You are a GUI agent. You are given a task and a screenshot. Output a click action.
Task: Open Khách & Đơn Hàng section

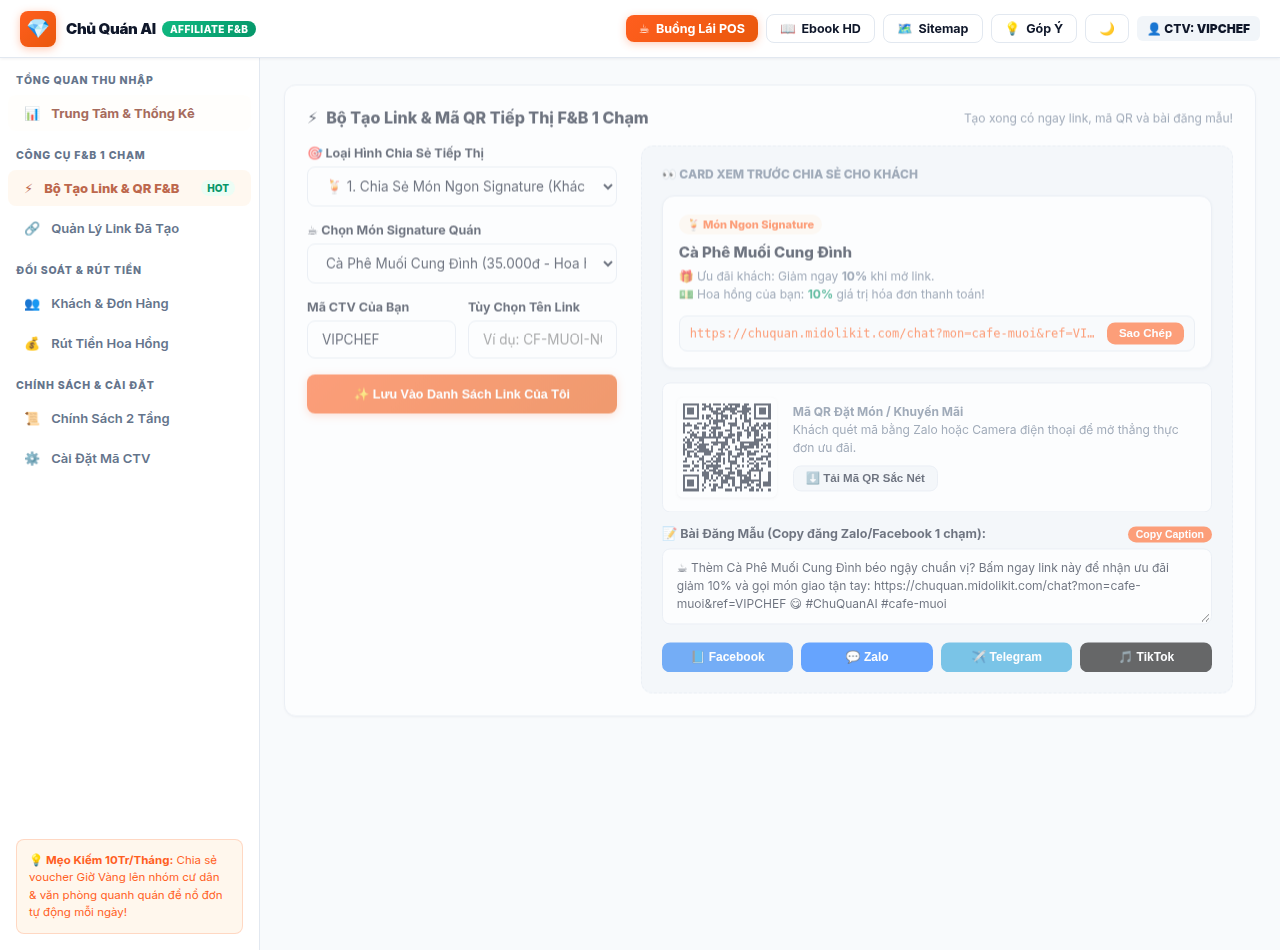(129, 304)
